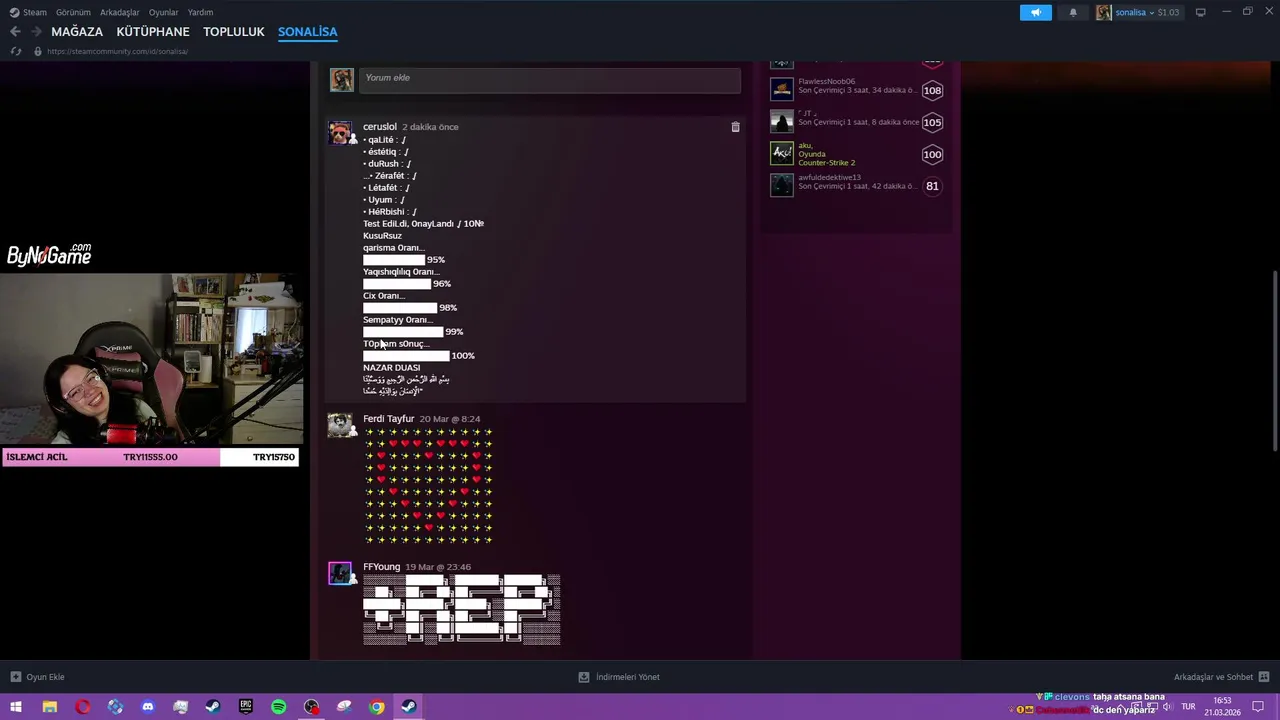
Task: Open the Görünüm menu
Action: [73, 12]
